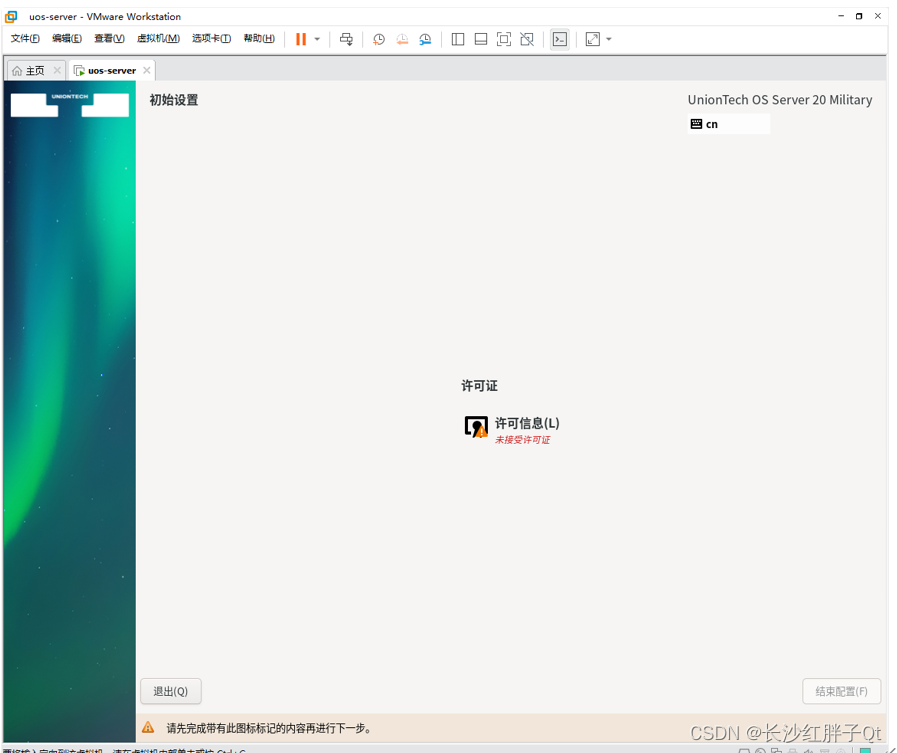Open the snapshot manager icon
Image resolution: width=897 pixels, height=753 pixels.
[x=425, y=39]
